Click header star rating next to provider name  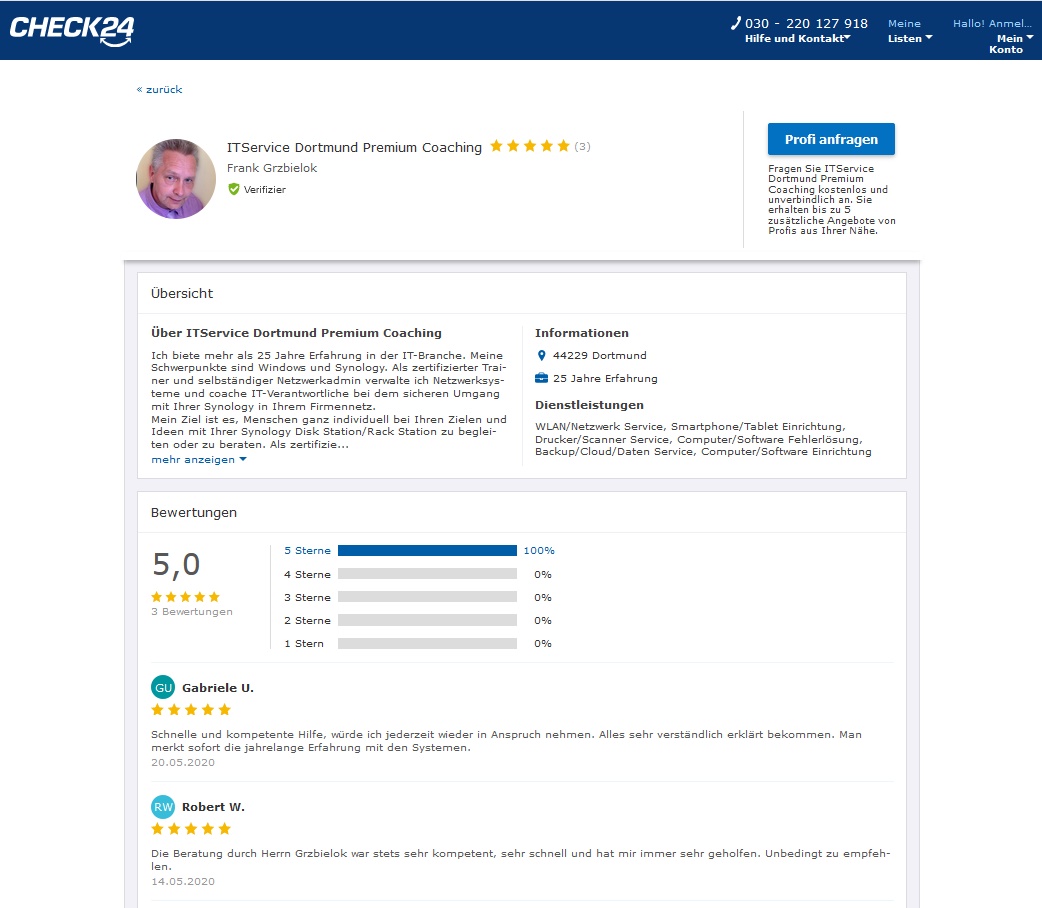(530, 146)
